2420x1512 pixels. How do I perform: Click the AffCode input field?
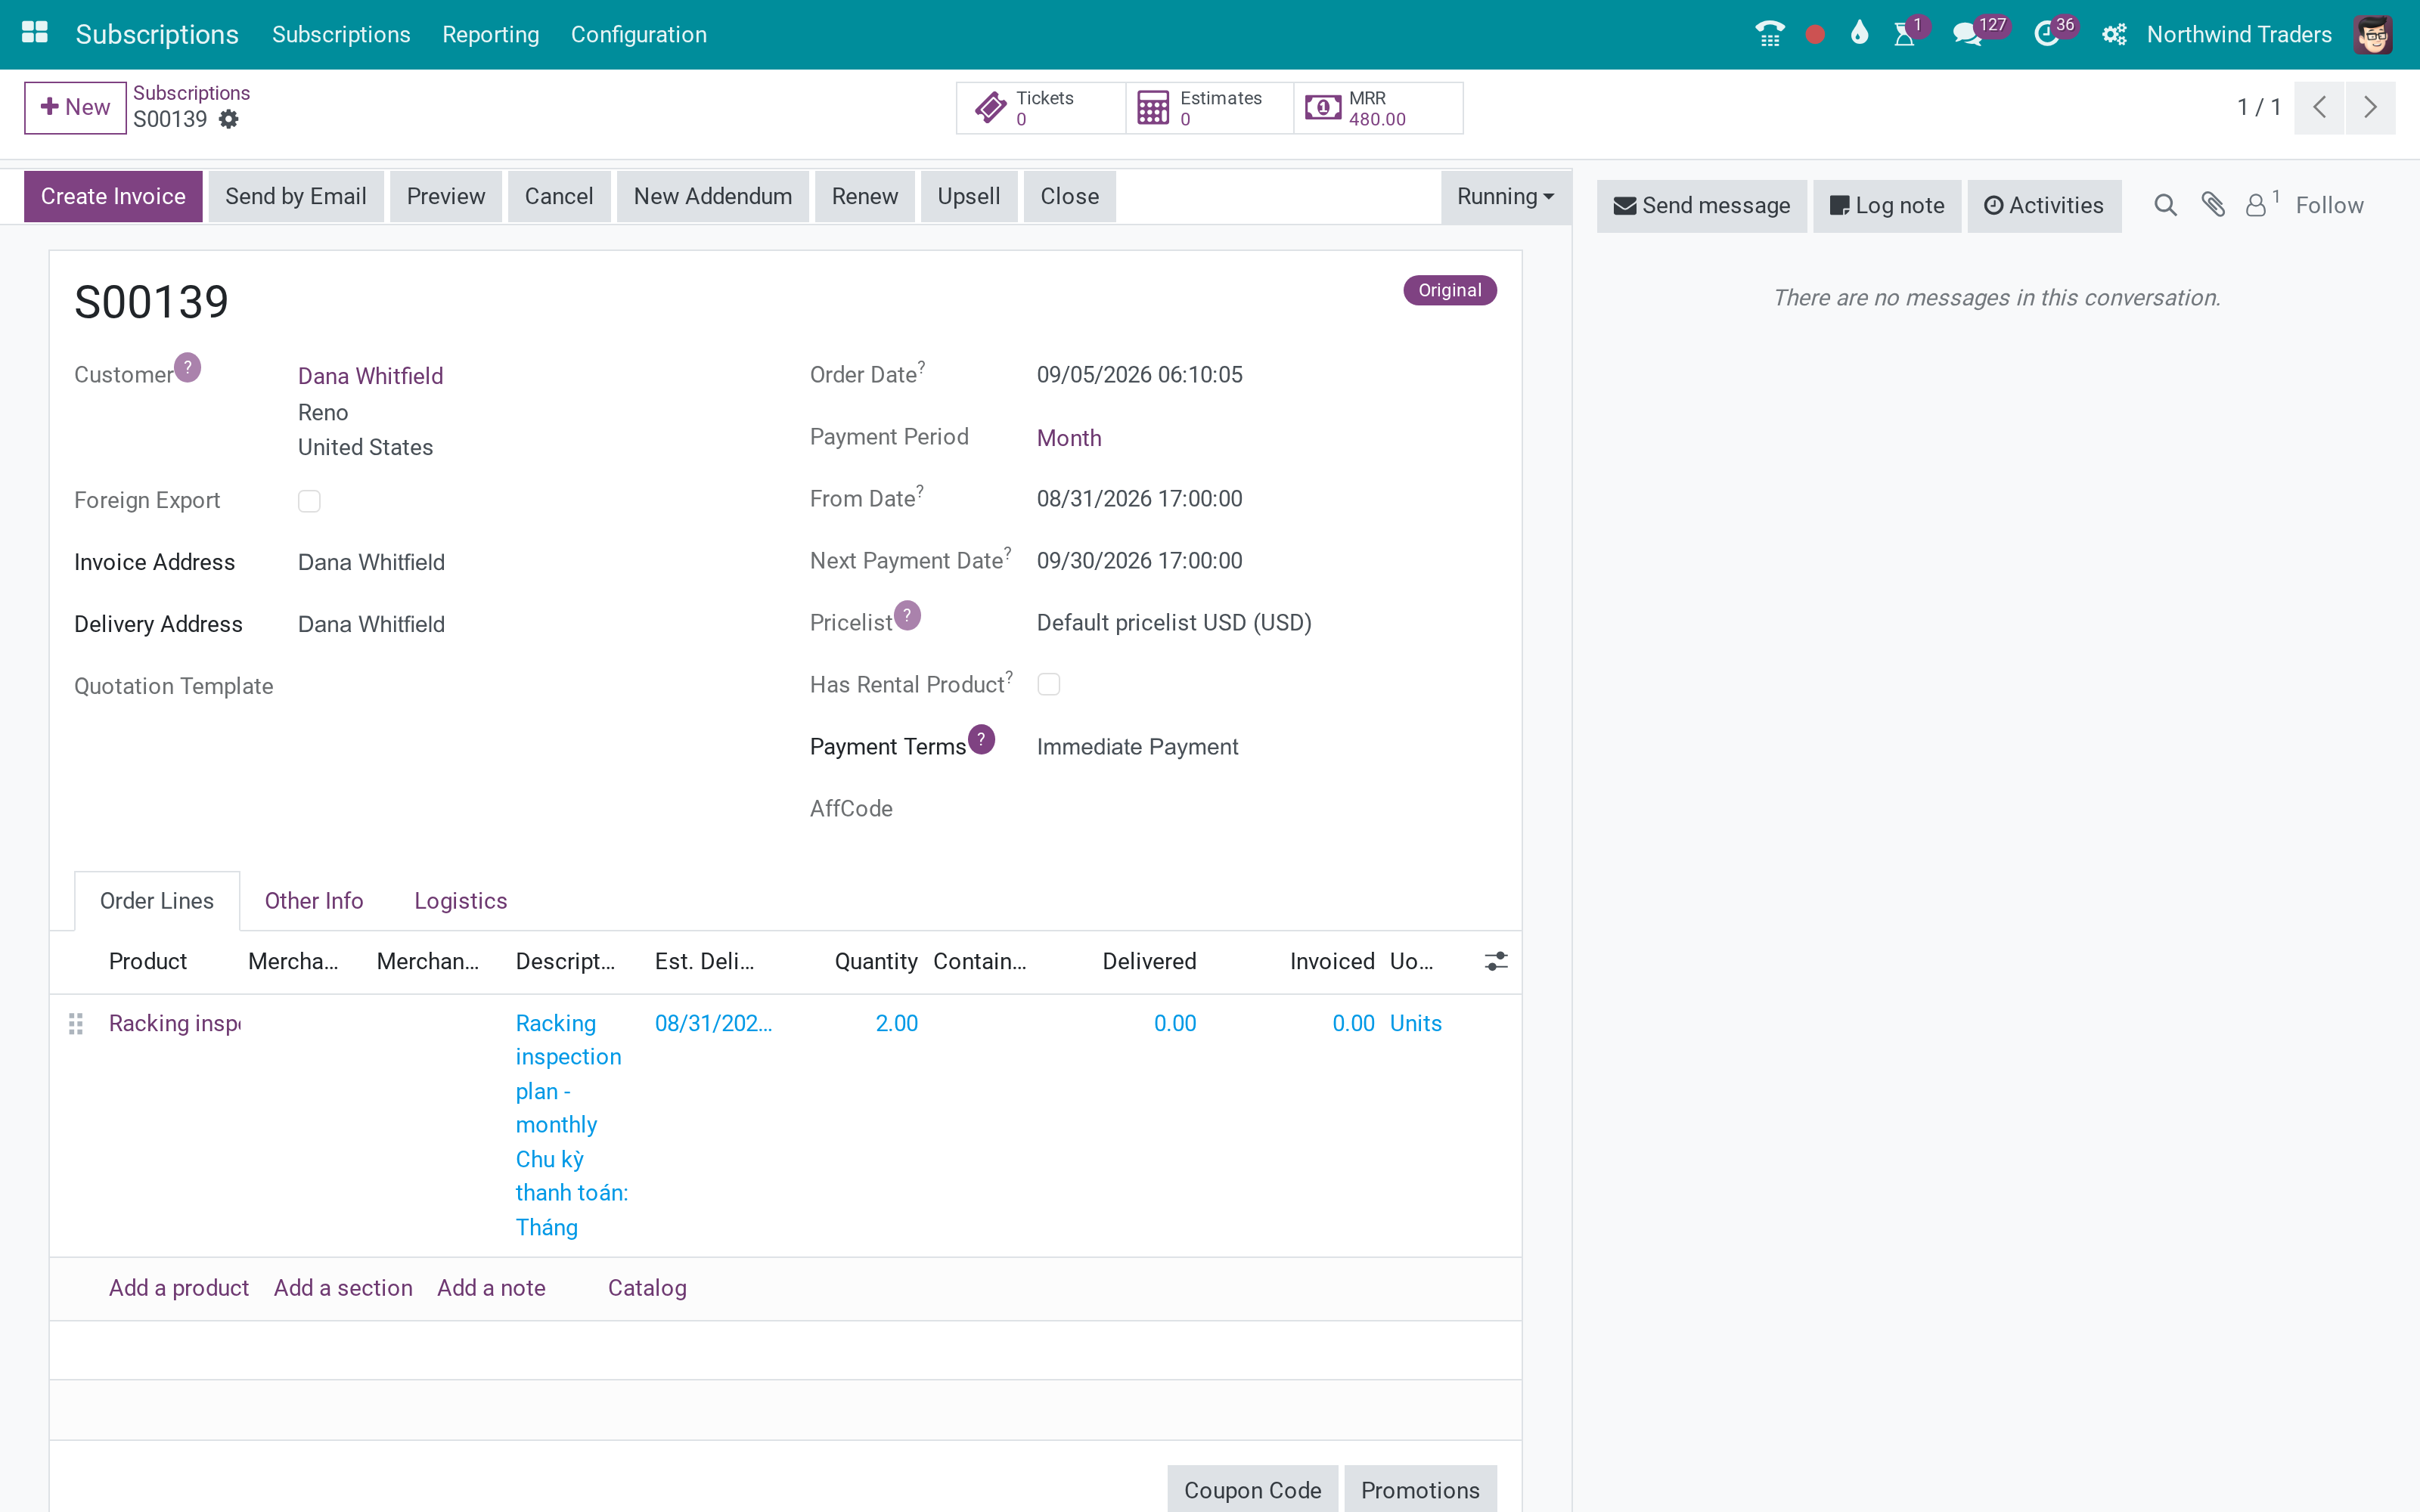pos(1266,808)
